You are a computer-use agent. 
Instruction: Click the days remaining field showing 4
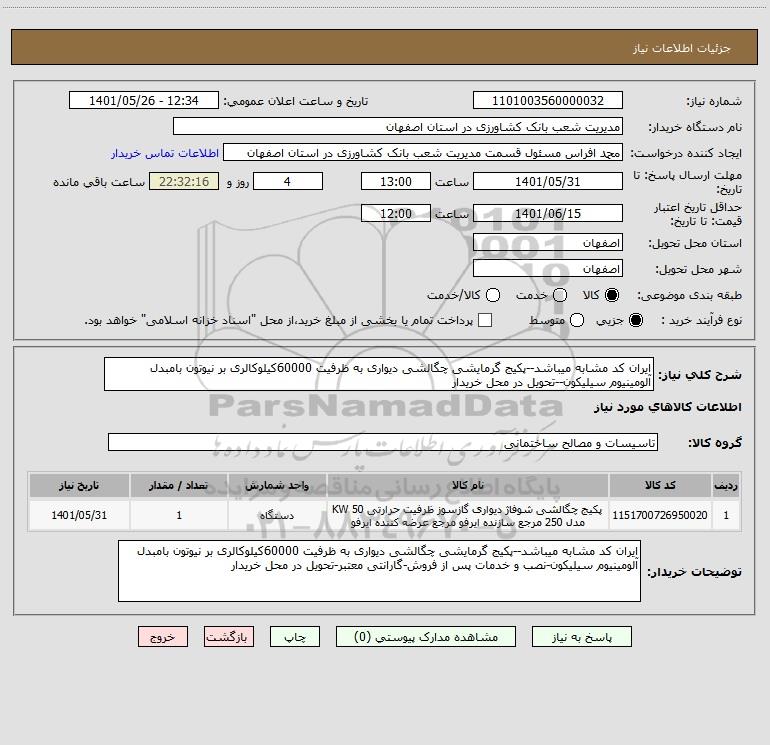pos(288,181)
